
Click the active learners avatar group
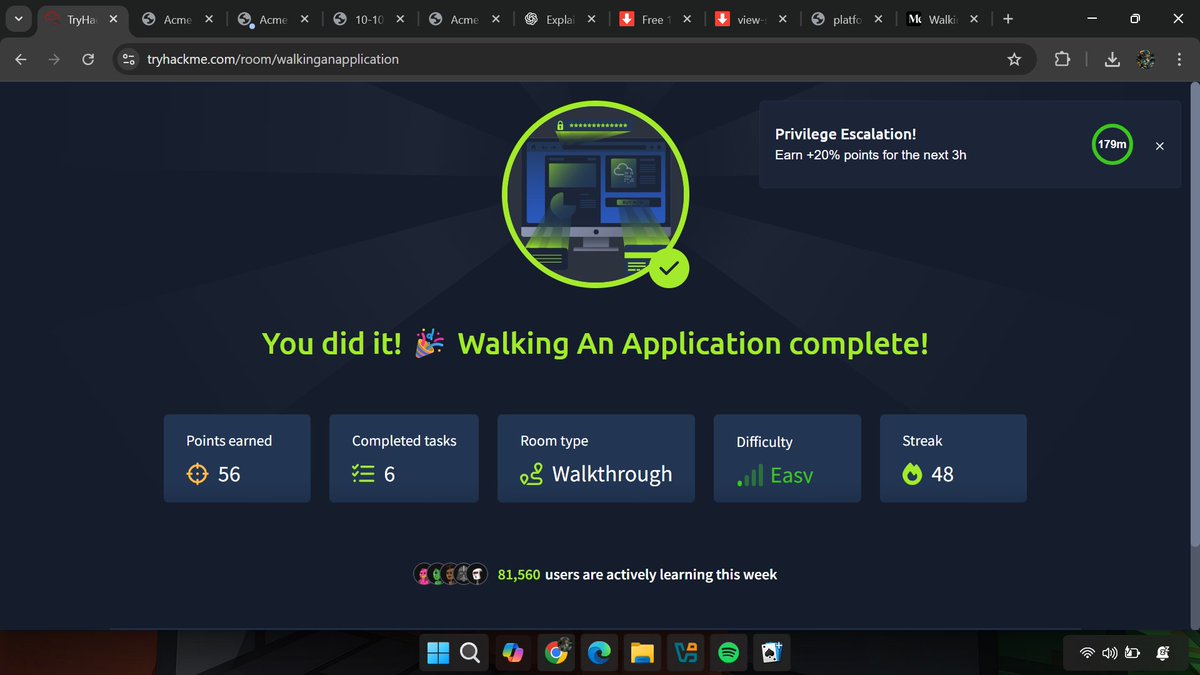pyautogui.click(x=451, y=574)
